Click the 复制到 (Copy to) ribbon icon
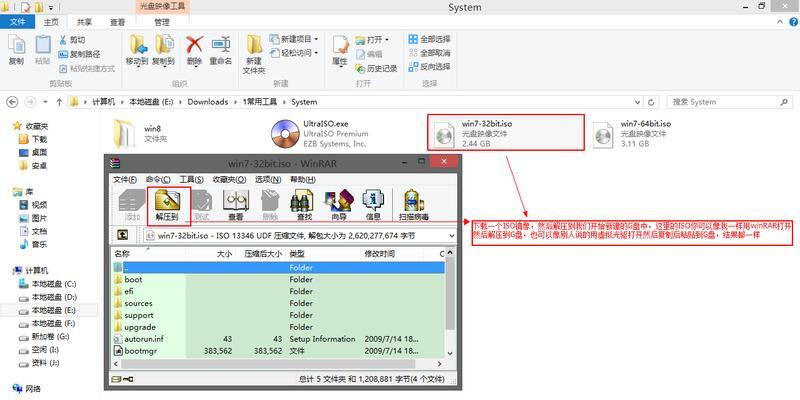800x400 pixels. tap(163, 45)
